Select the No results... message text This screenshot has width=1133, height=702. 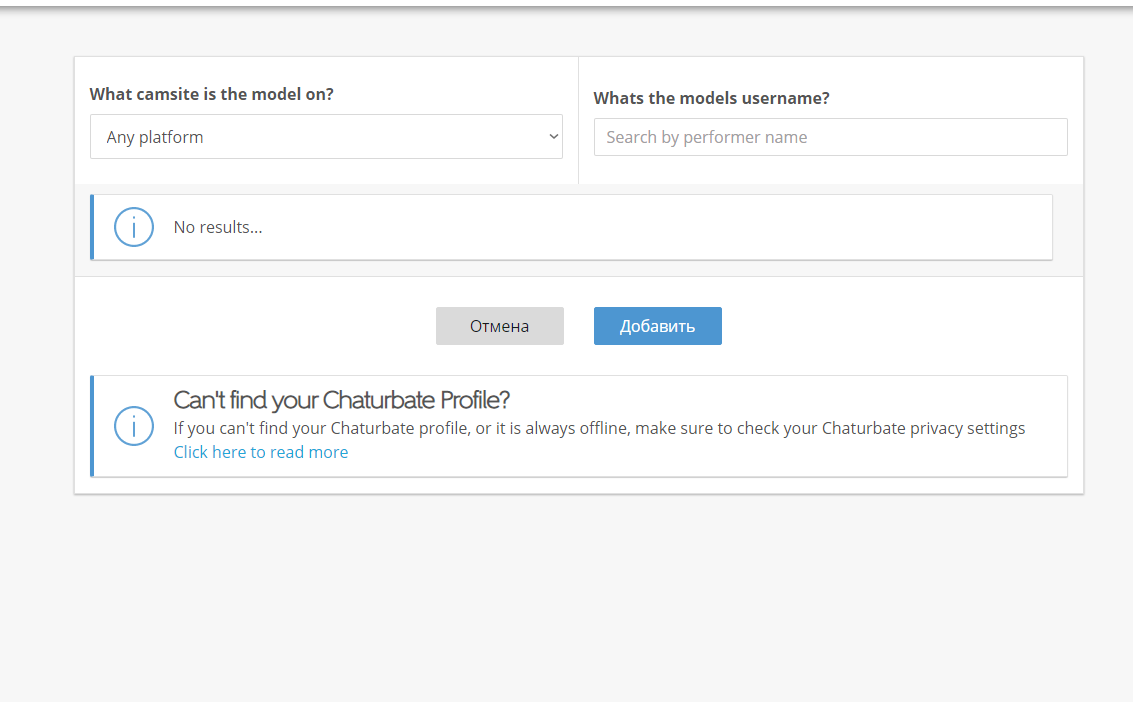pos(218,227)
